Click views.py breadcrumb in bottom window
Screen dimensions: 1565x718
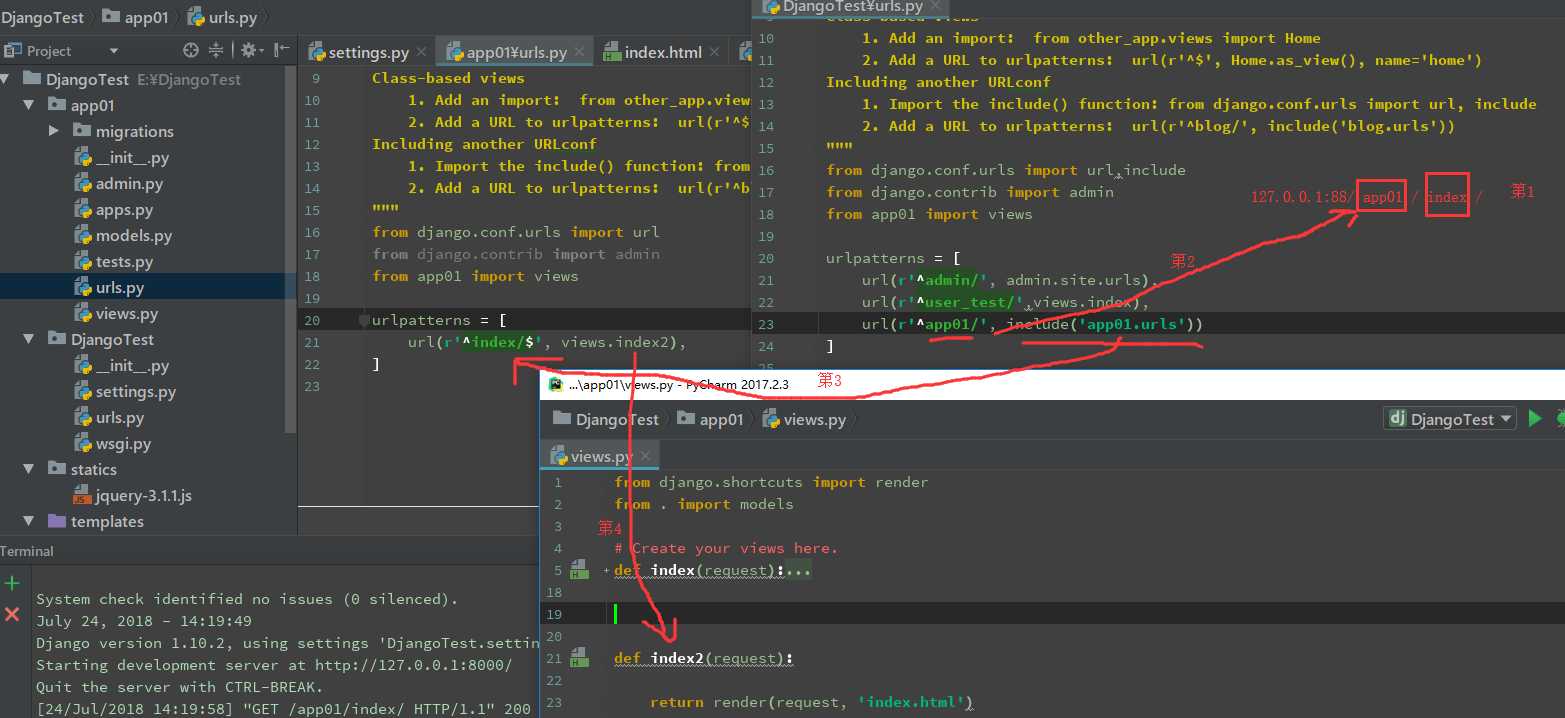pyautogui.click(x=805, y=419)
